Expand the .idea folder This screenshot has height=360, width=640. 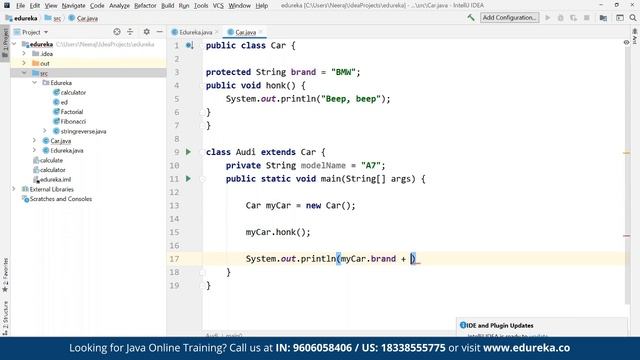point(24,53)
